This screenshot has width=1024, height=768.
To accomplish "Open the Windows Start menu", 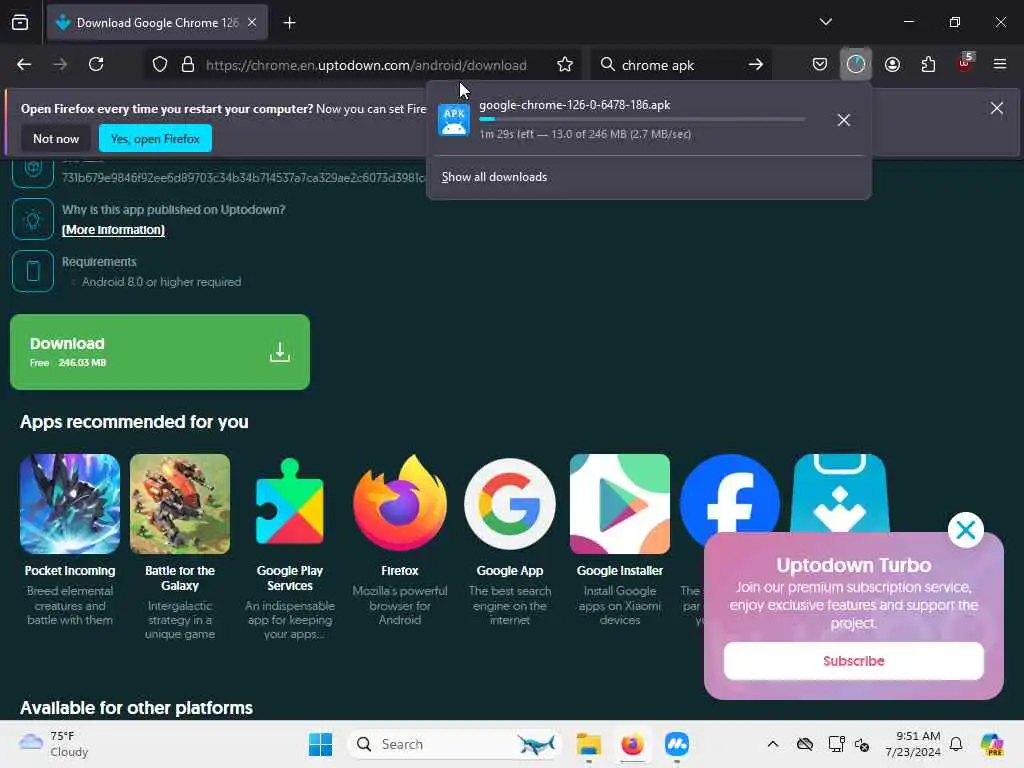I will (x=320, y=744).
